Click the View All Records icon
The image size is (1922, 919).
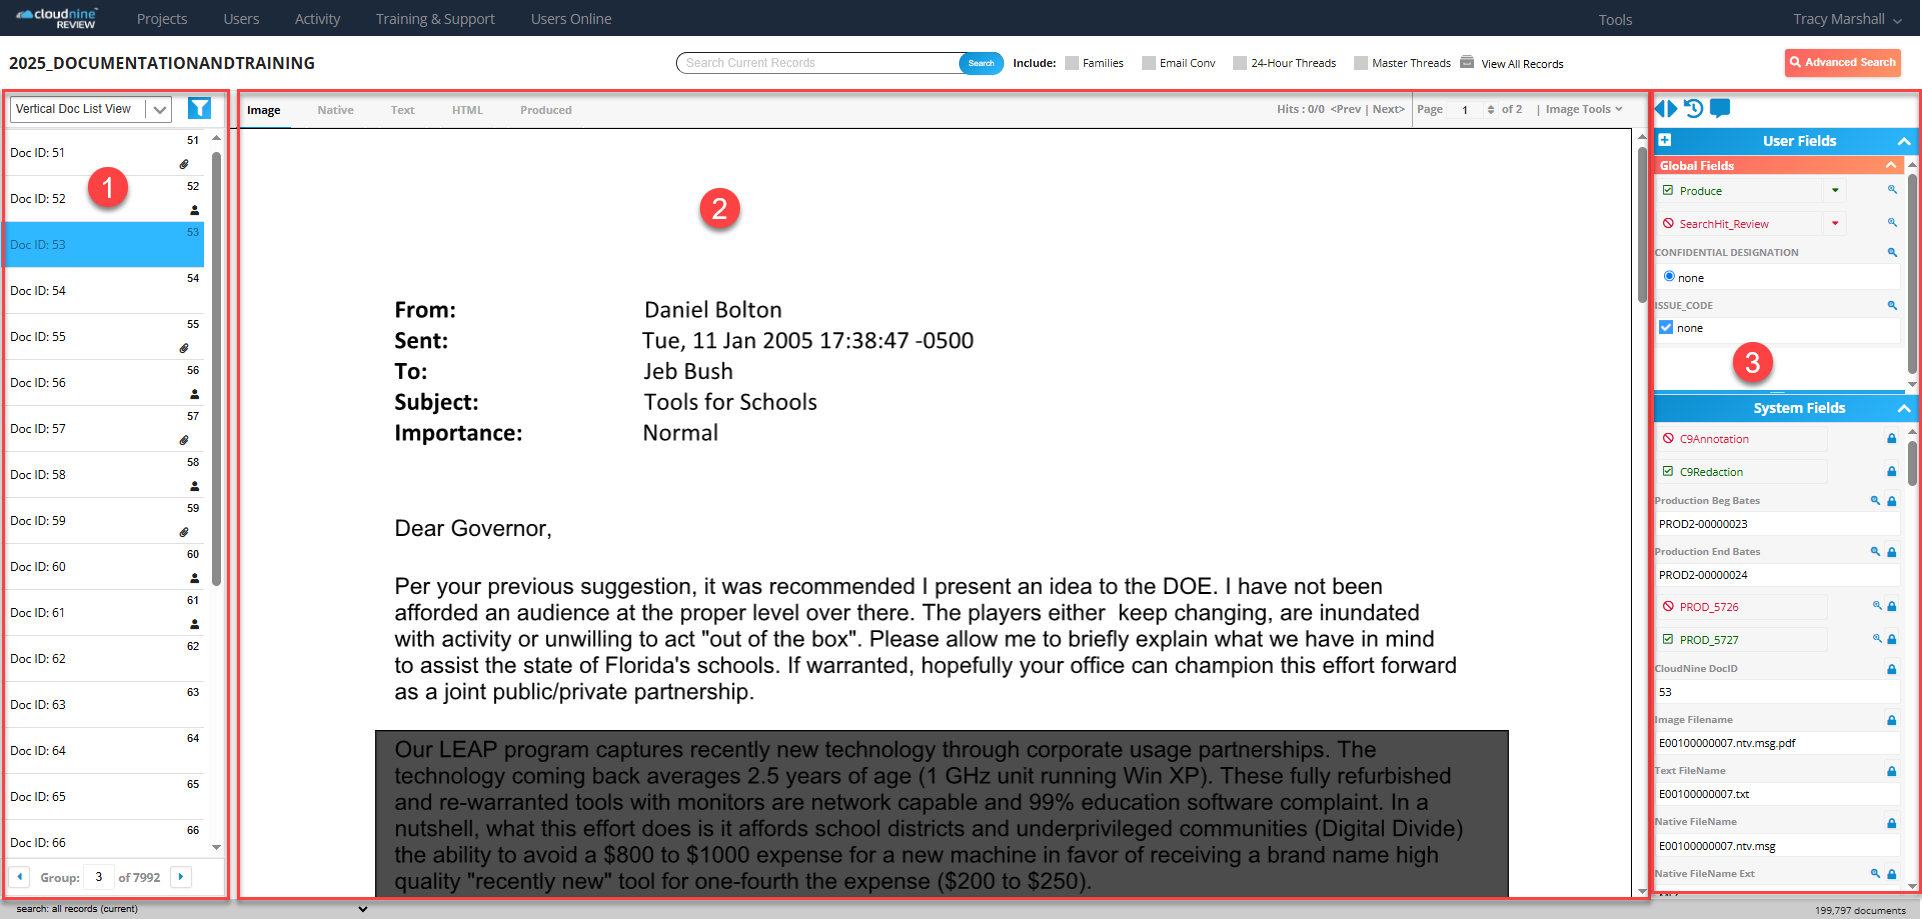coord(1466,62)
